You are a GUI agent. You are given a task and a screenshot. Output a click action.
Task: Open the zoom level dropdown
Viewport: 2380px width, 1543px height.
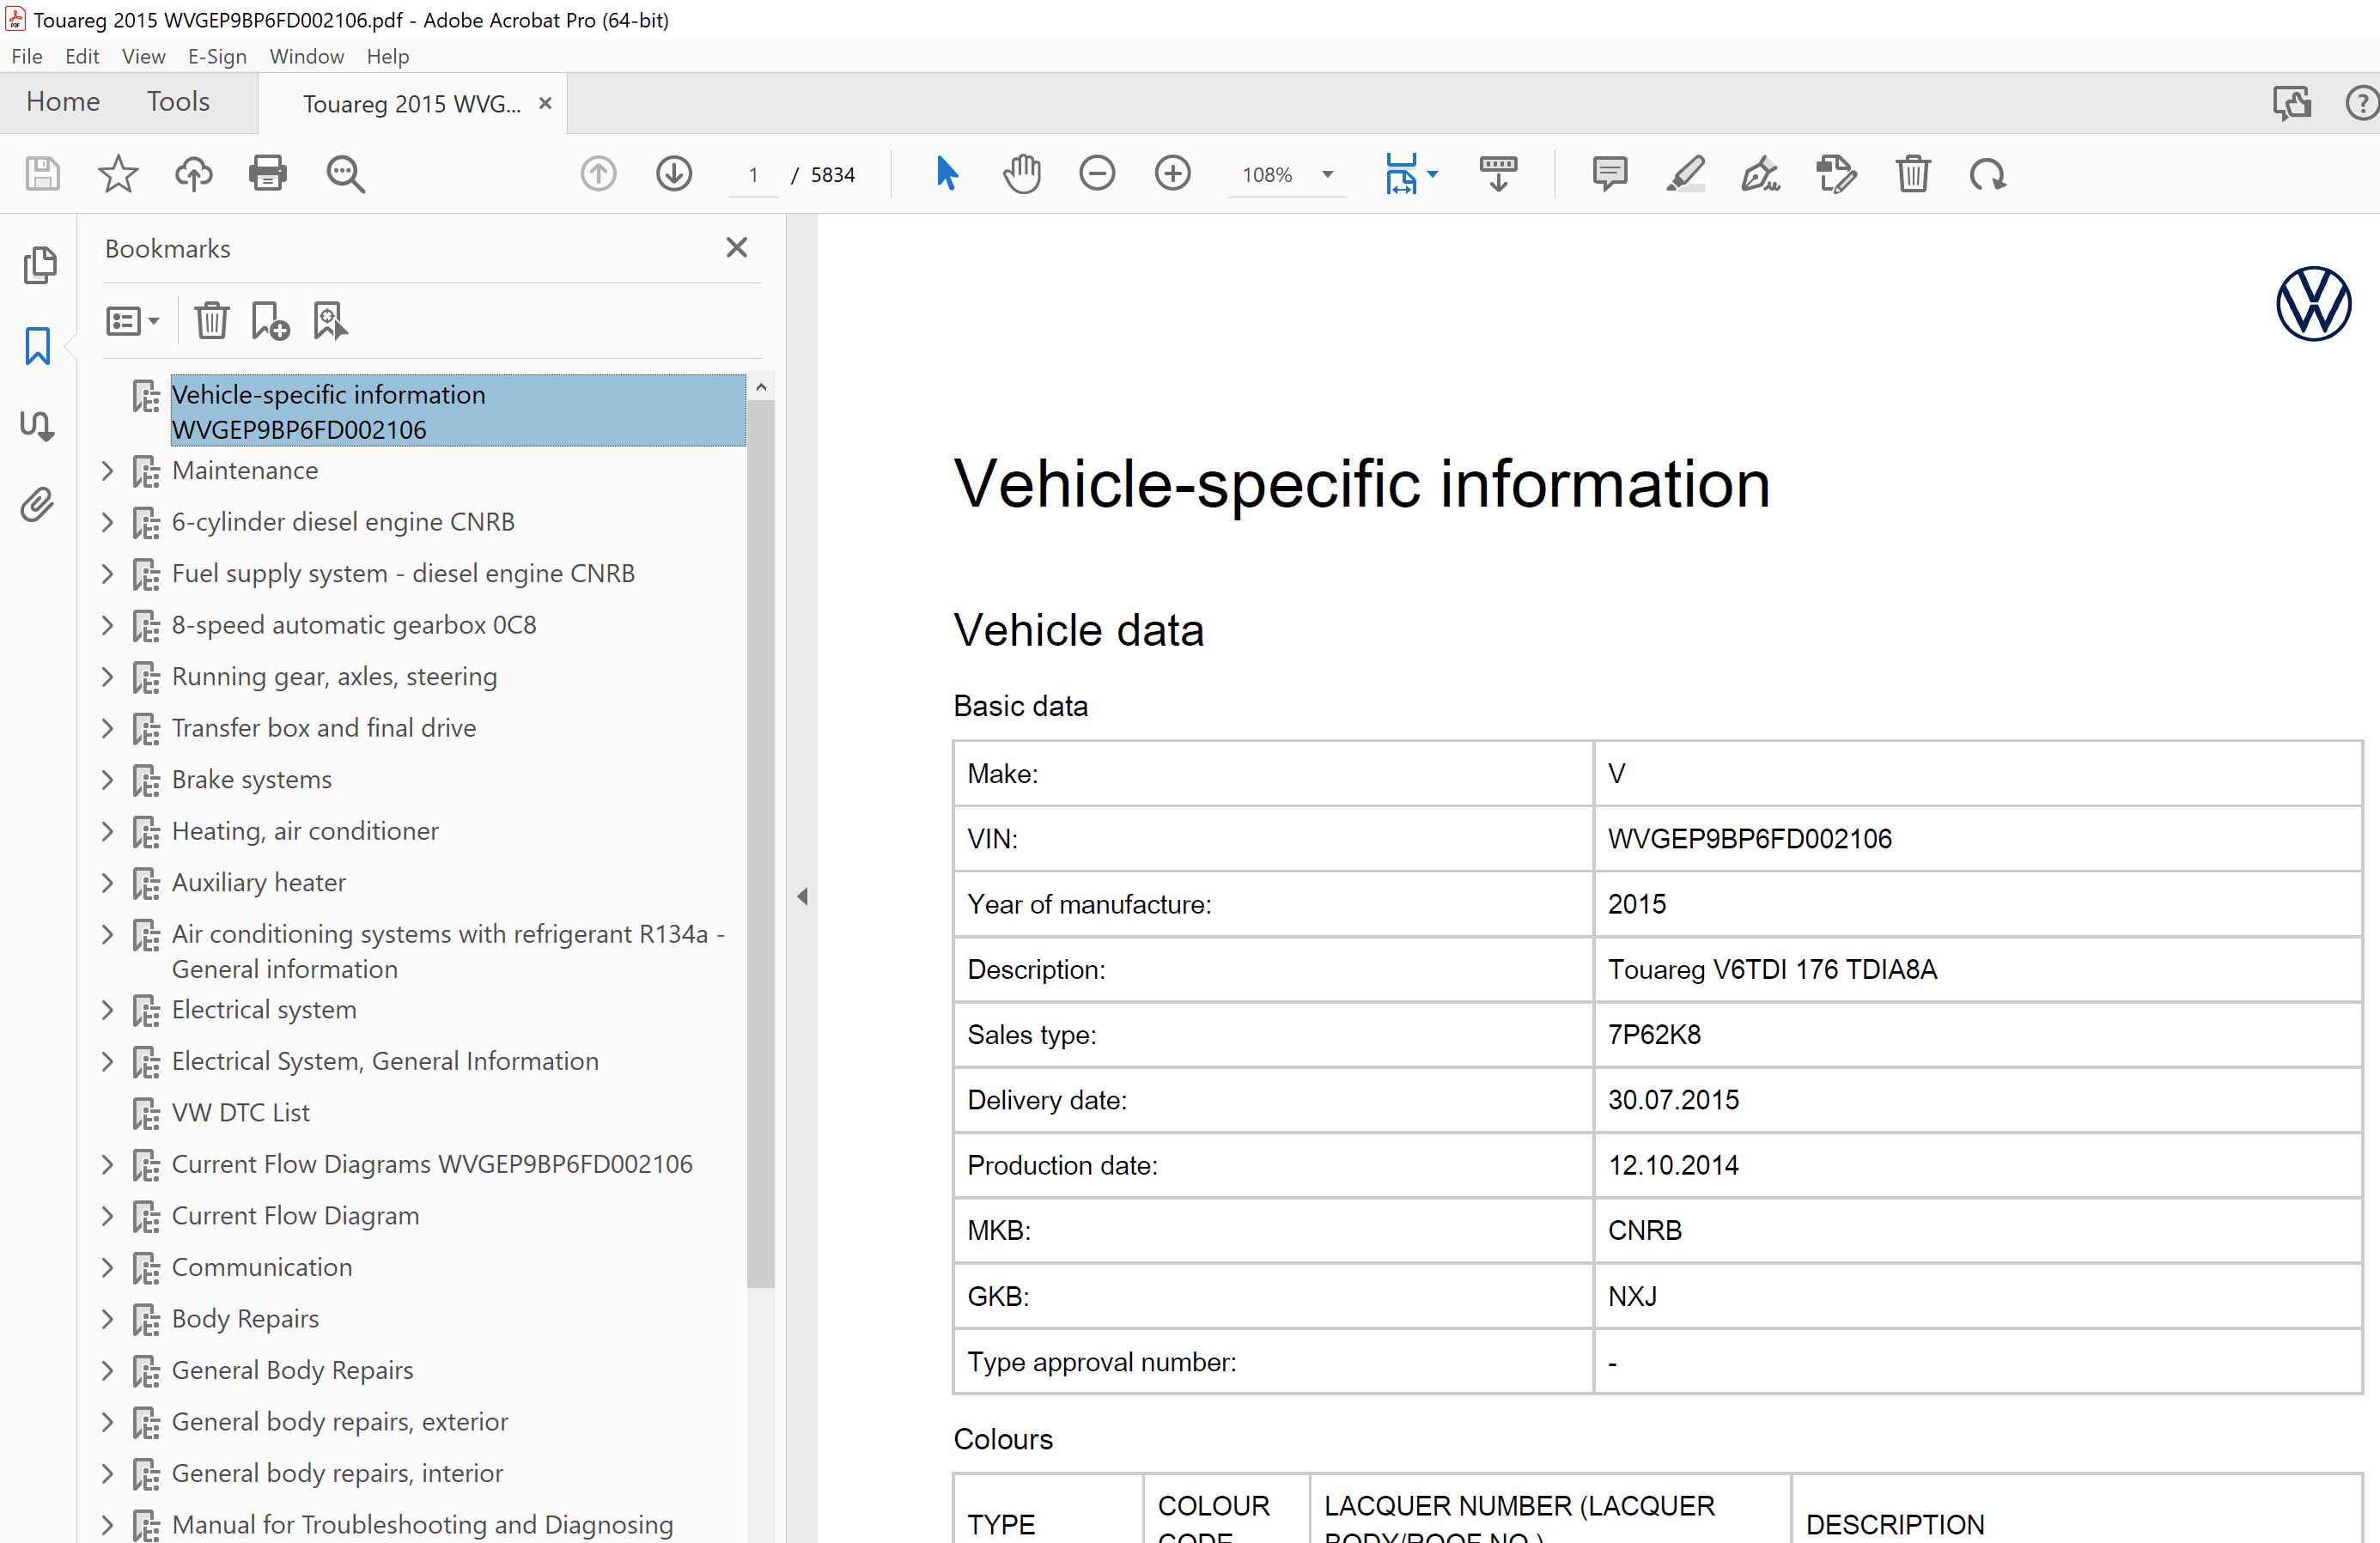coord(1328,174)
